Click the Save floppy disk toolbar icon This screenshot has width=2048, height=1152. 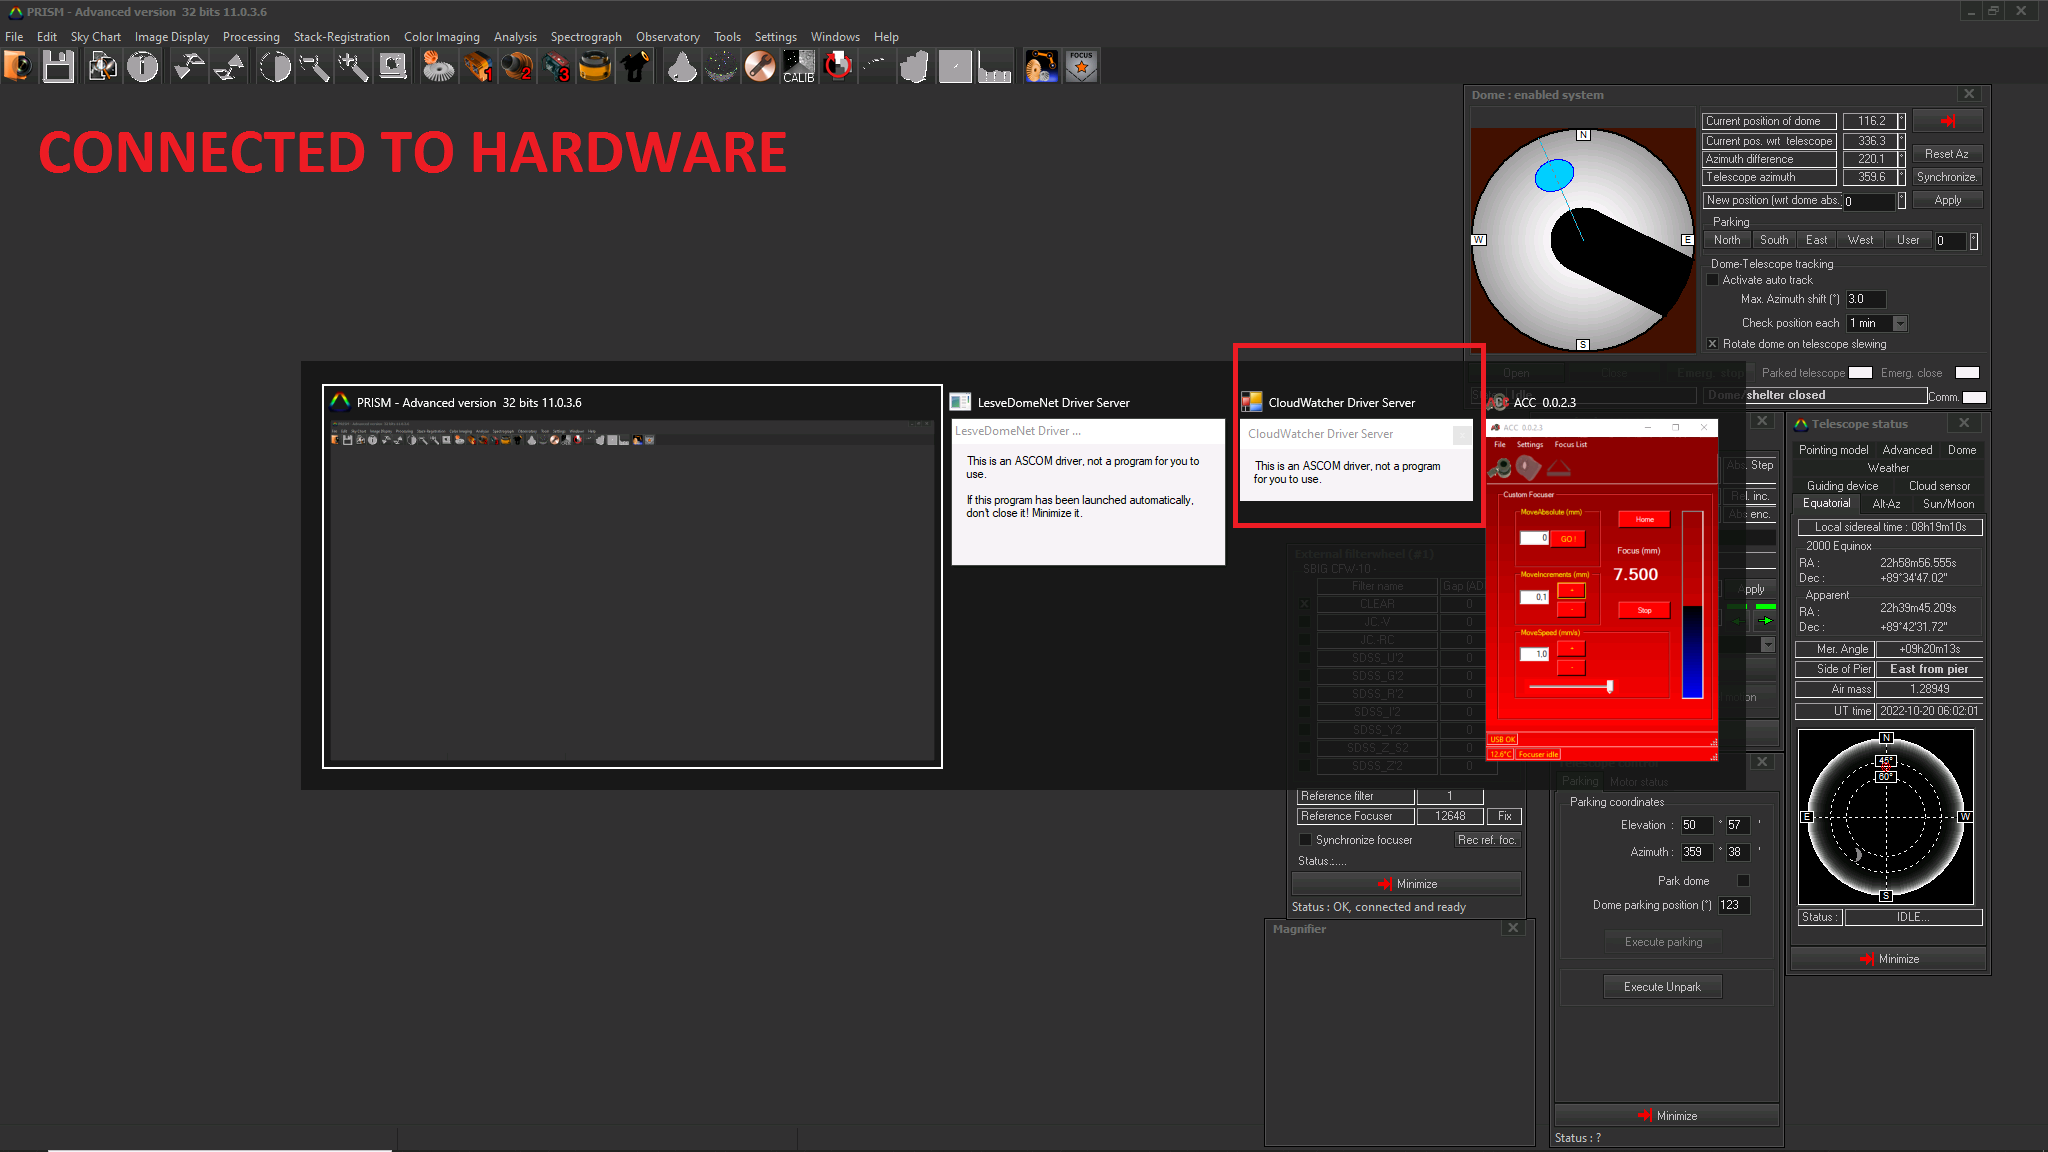[58, 67]
